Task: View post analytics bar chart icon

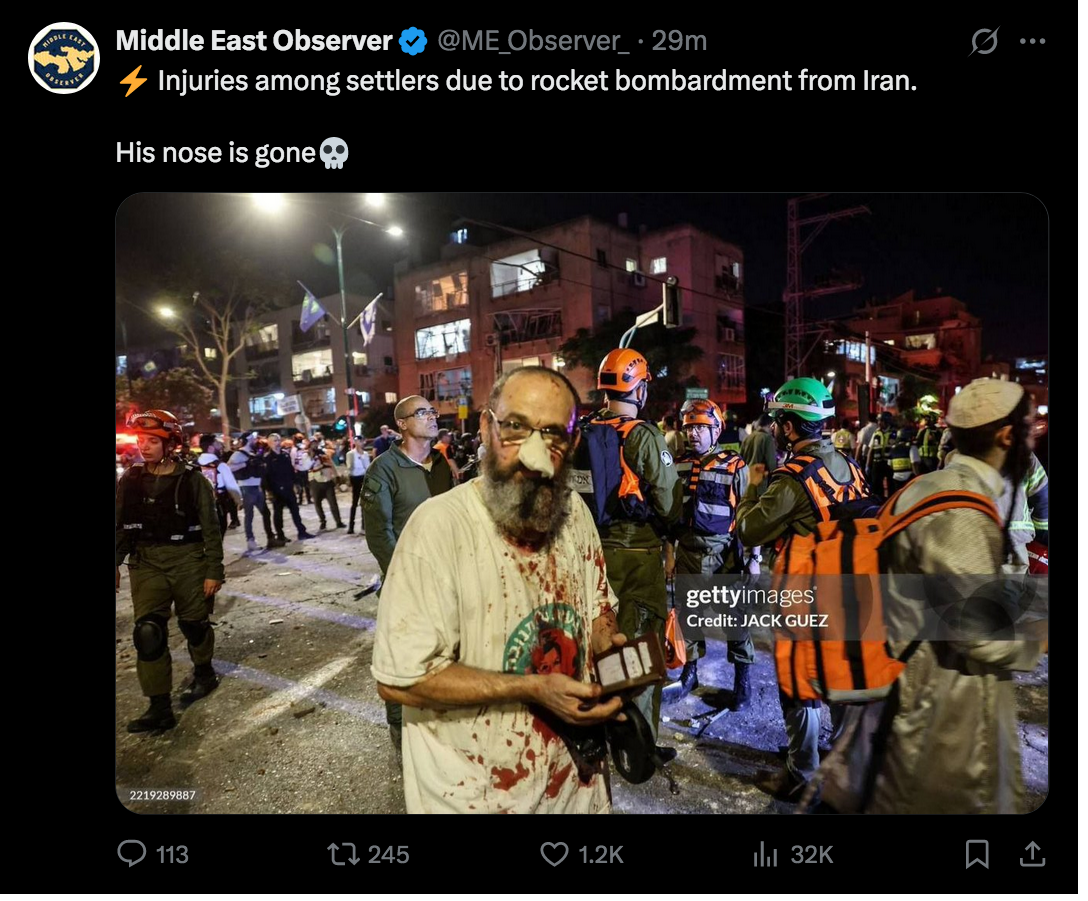Action: [x=765, y=854]
